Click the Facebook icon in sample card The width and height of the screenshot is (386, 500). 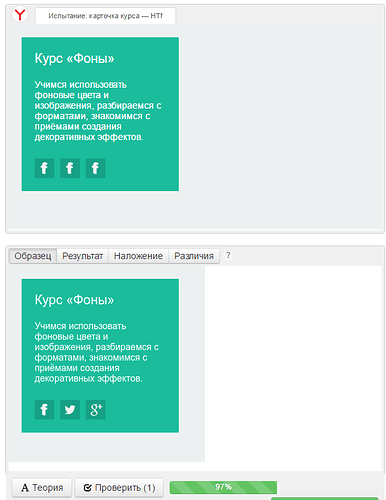click(x=44, y=409)
